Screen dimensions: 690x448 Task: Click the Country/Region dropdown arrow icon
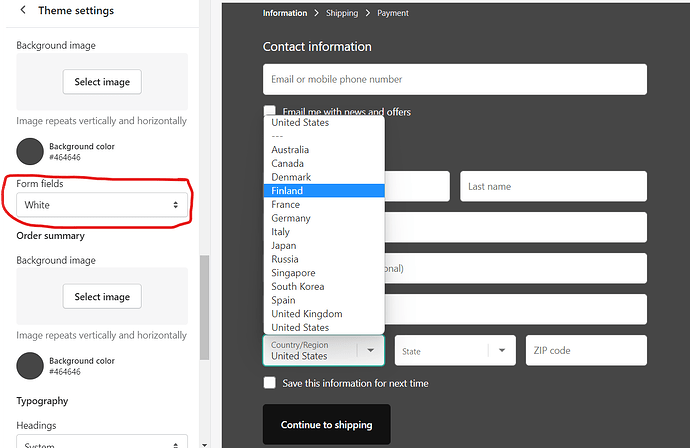click(370, 350)
